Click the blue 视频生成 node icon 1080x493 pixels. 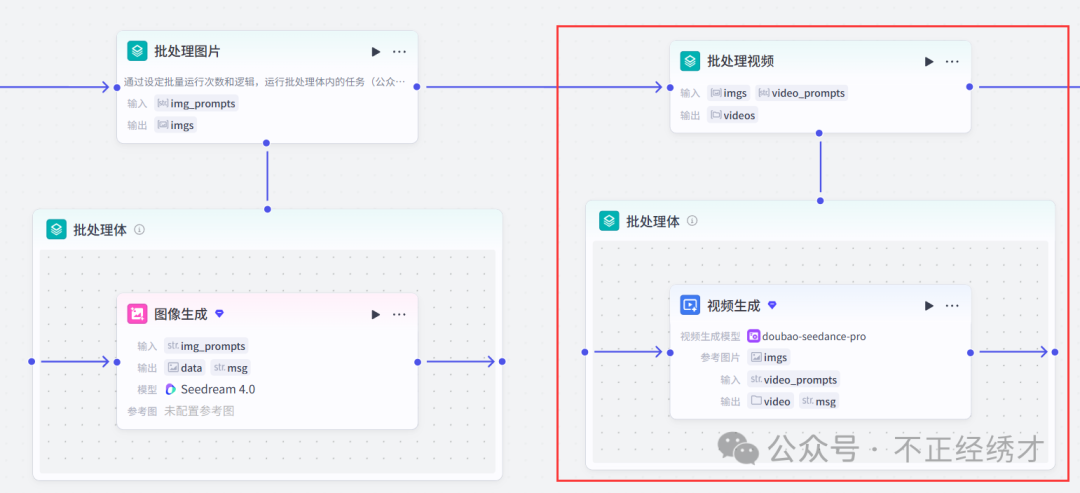690,305
